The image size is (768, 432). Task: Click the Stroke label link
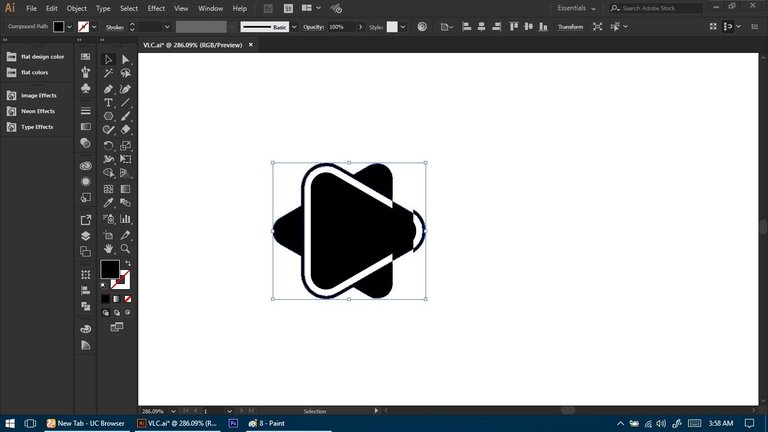115,27
